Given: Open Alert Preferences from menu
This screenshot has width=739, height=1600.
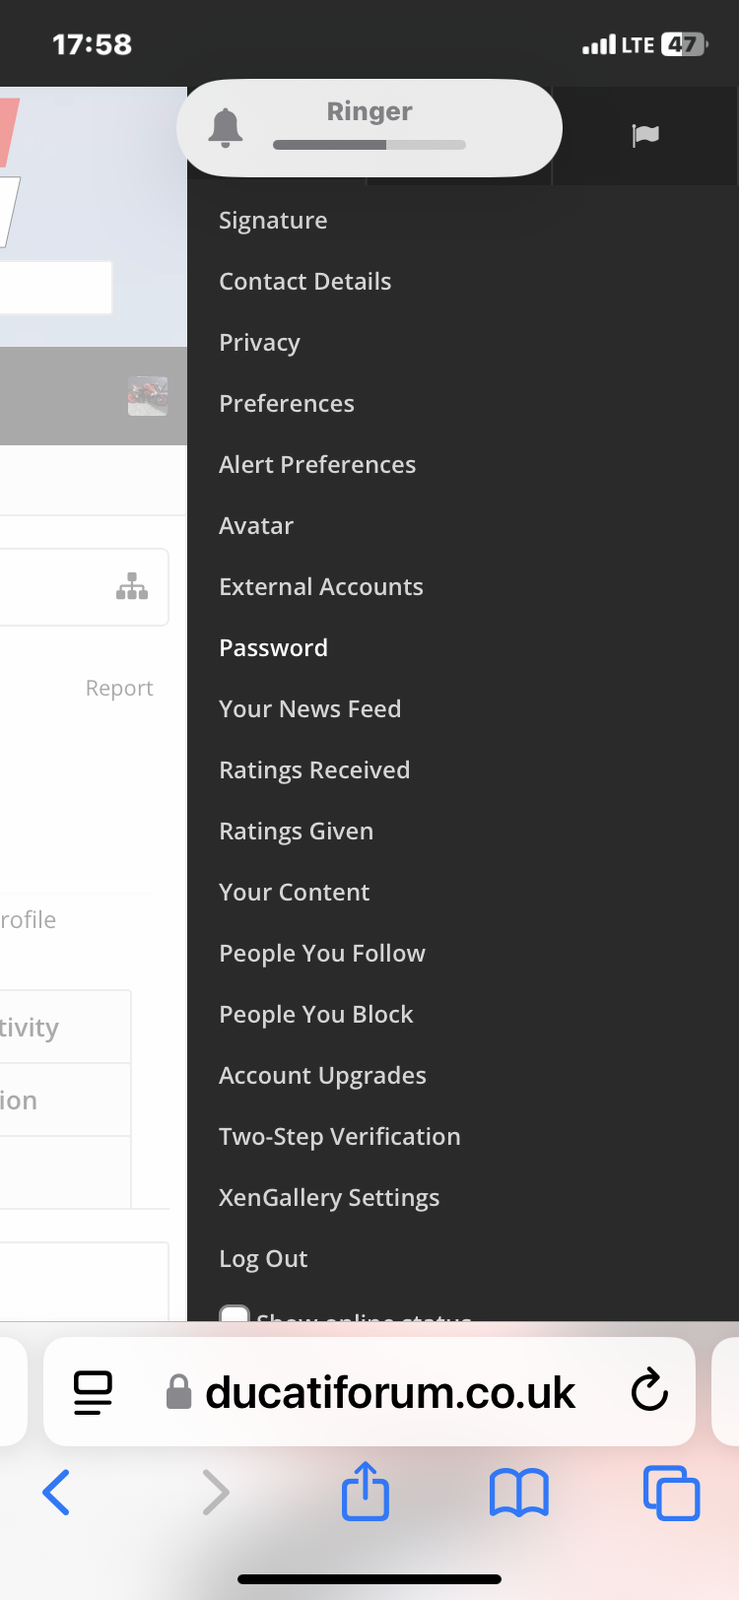Looking at the screenshot, I should pos(317,465).
